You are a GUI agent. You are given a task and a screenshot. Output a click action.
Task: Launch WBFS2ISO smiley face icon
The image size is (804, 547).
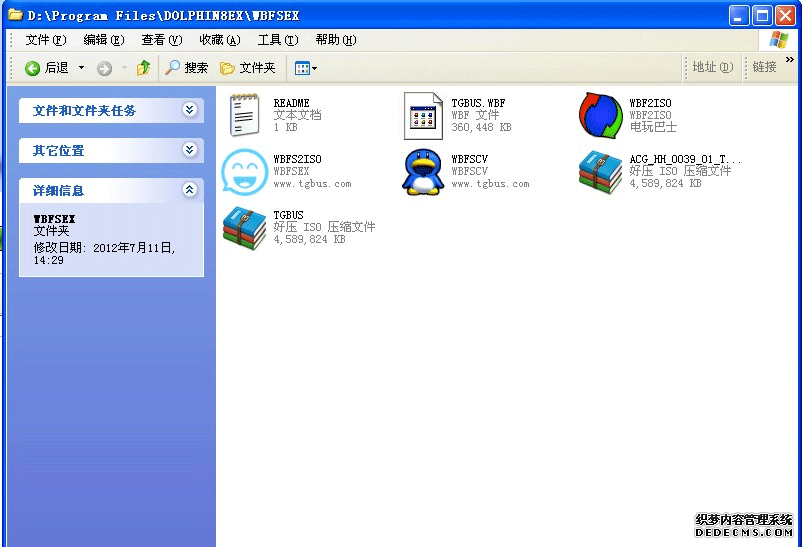244,171
